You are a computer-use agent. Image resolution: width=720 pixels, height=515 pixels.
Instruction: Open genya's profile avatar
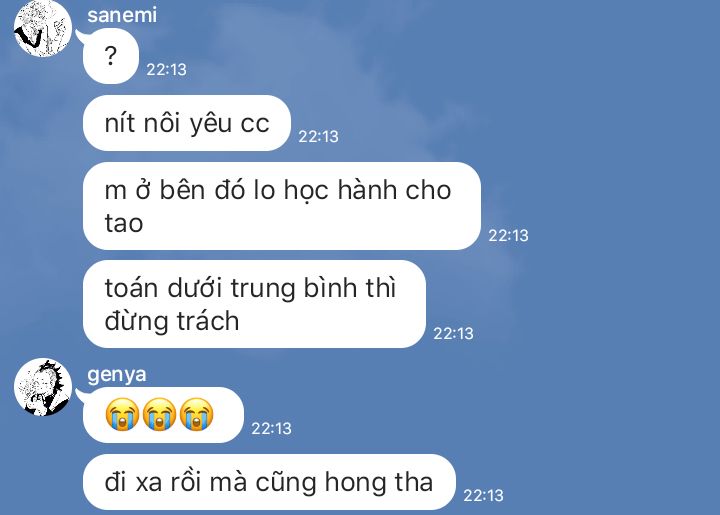coord(43,387)
